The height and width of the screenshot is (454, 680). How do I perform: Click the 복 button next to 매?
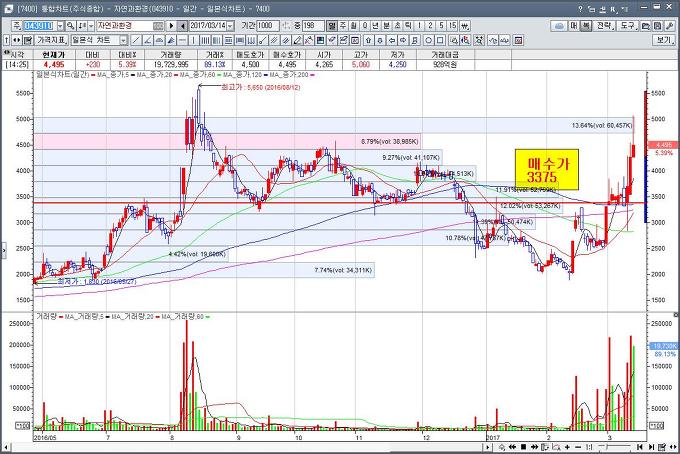(586, 26)
